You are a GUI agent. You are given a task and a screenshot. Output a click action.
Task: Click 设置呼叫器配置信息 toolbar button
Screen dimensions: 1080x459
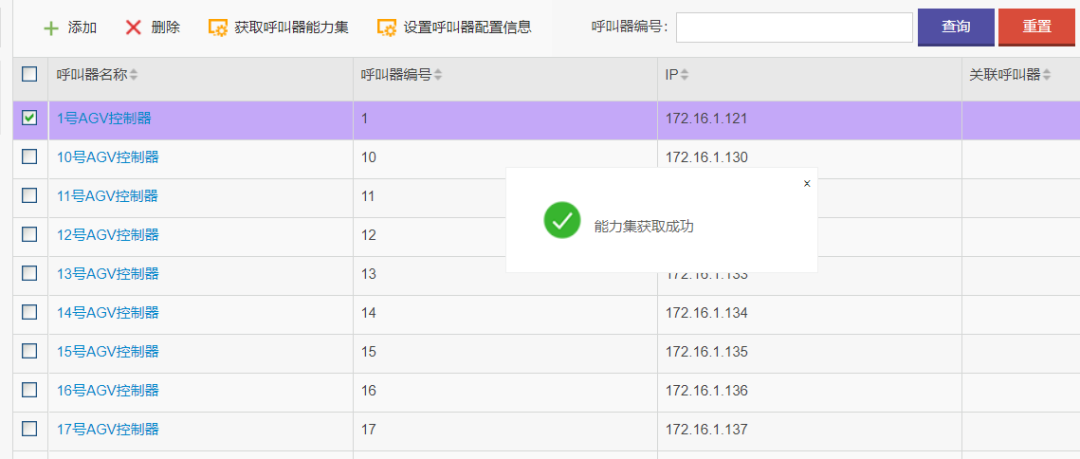coord(455,28)
